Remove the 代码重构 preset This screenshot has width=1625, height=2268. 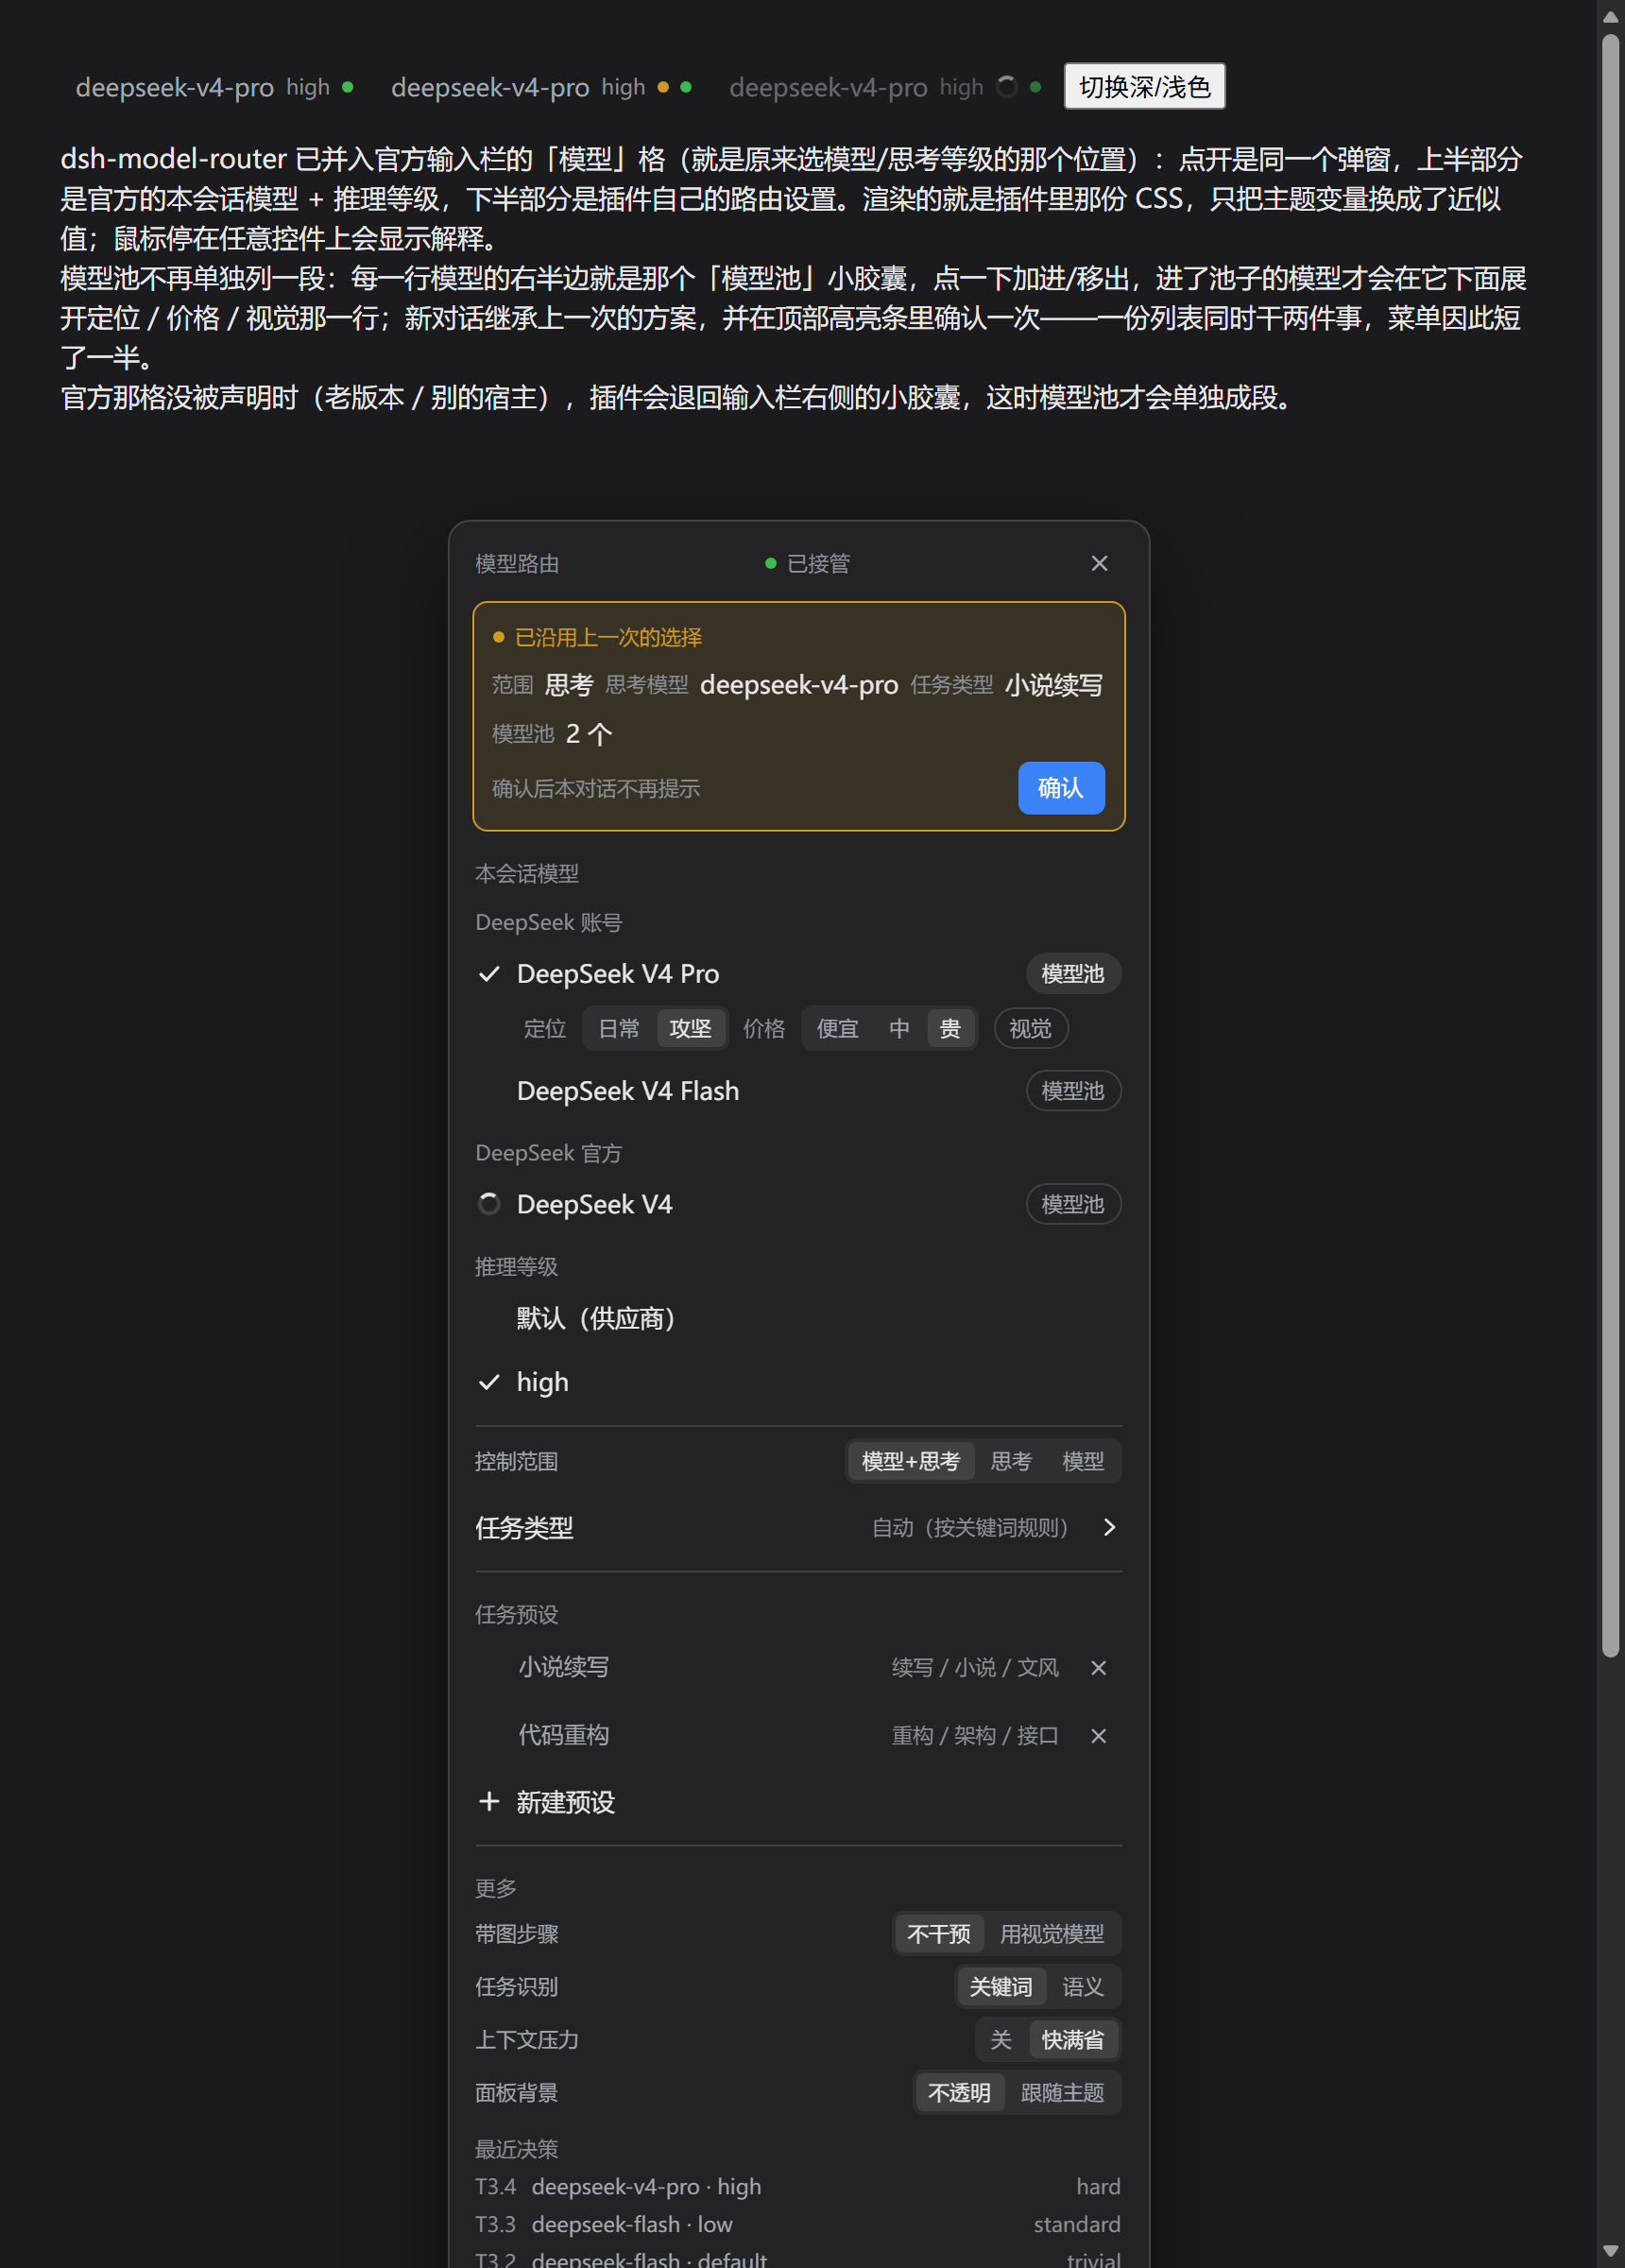tap(1098, 1735)
